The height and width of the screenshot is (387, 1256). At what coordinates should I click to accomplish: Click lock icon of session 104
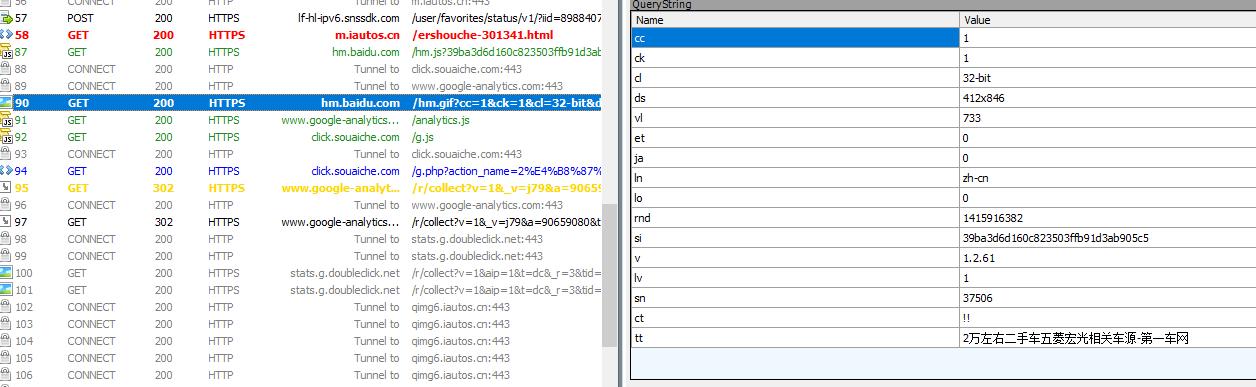[x=7, y=341]
